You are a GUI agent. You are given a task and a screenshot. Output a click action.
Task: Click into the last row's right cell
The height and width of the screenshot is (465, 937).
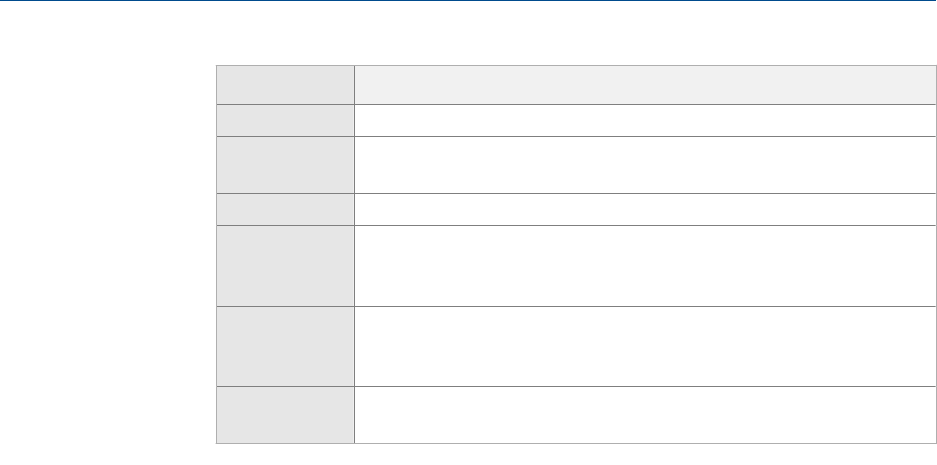(x=638, y=413)
